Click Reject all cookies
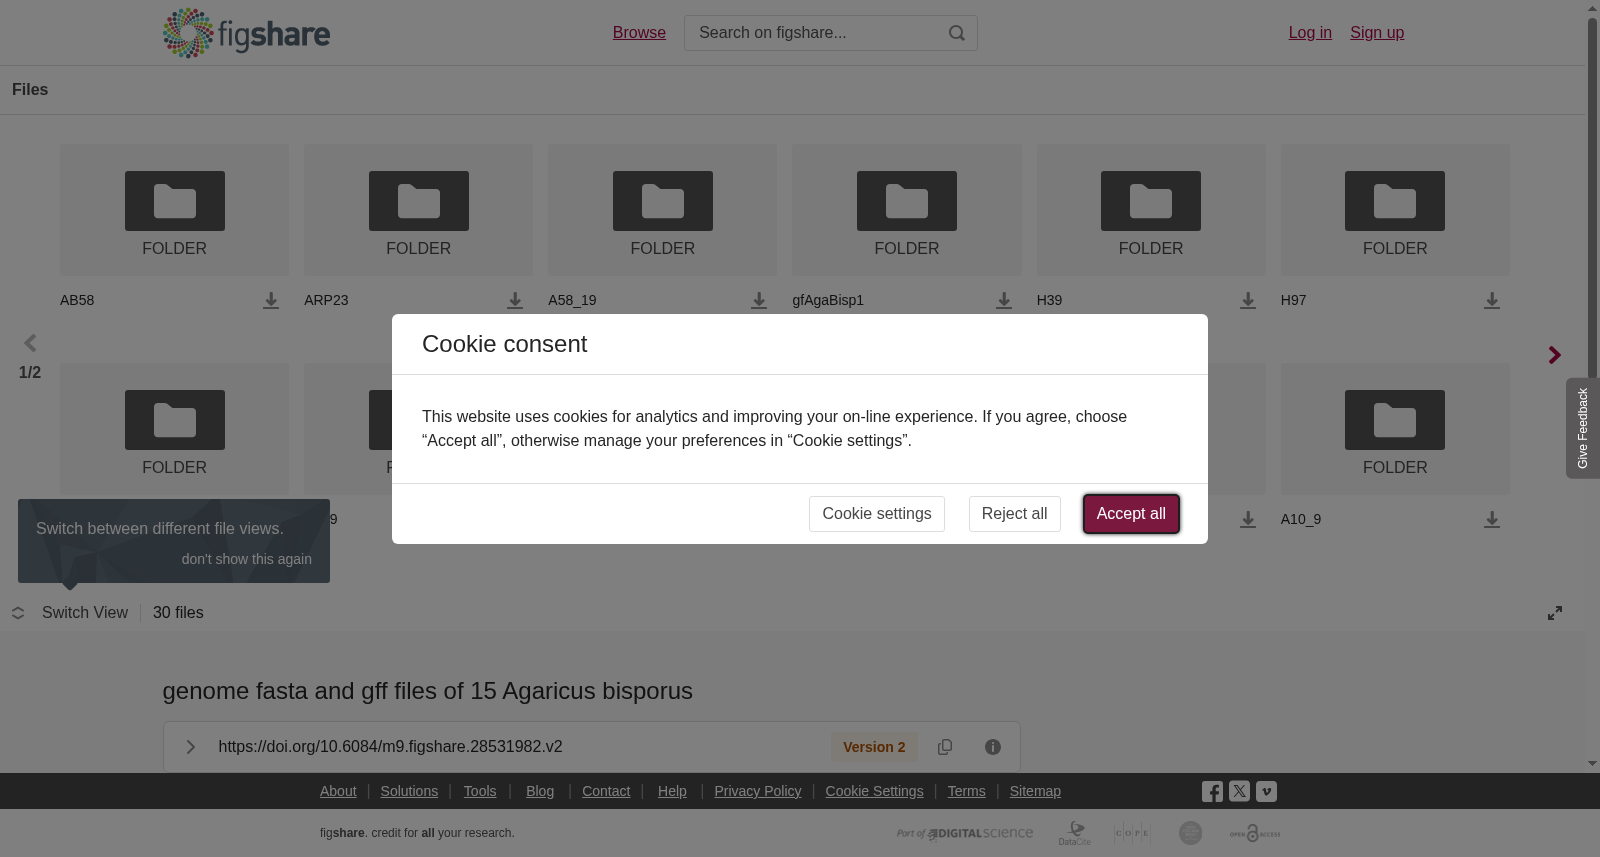This screenshot has width=1600, height=857. click(1014, 514)
